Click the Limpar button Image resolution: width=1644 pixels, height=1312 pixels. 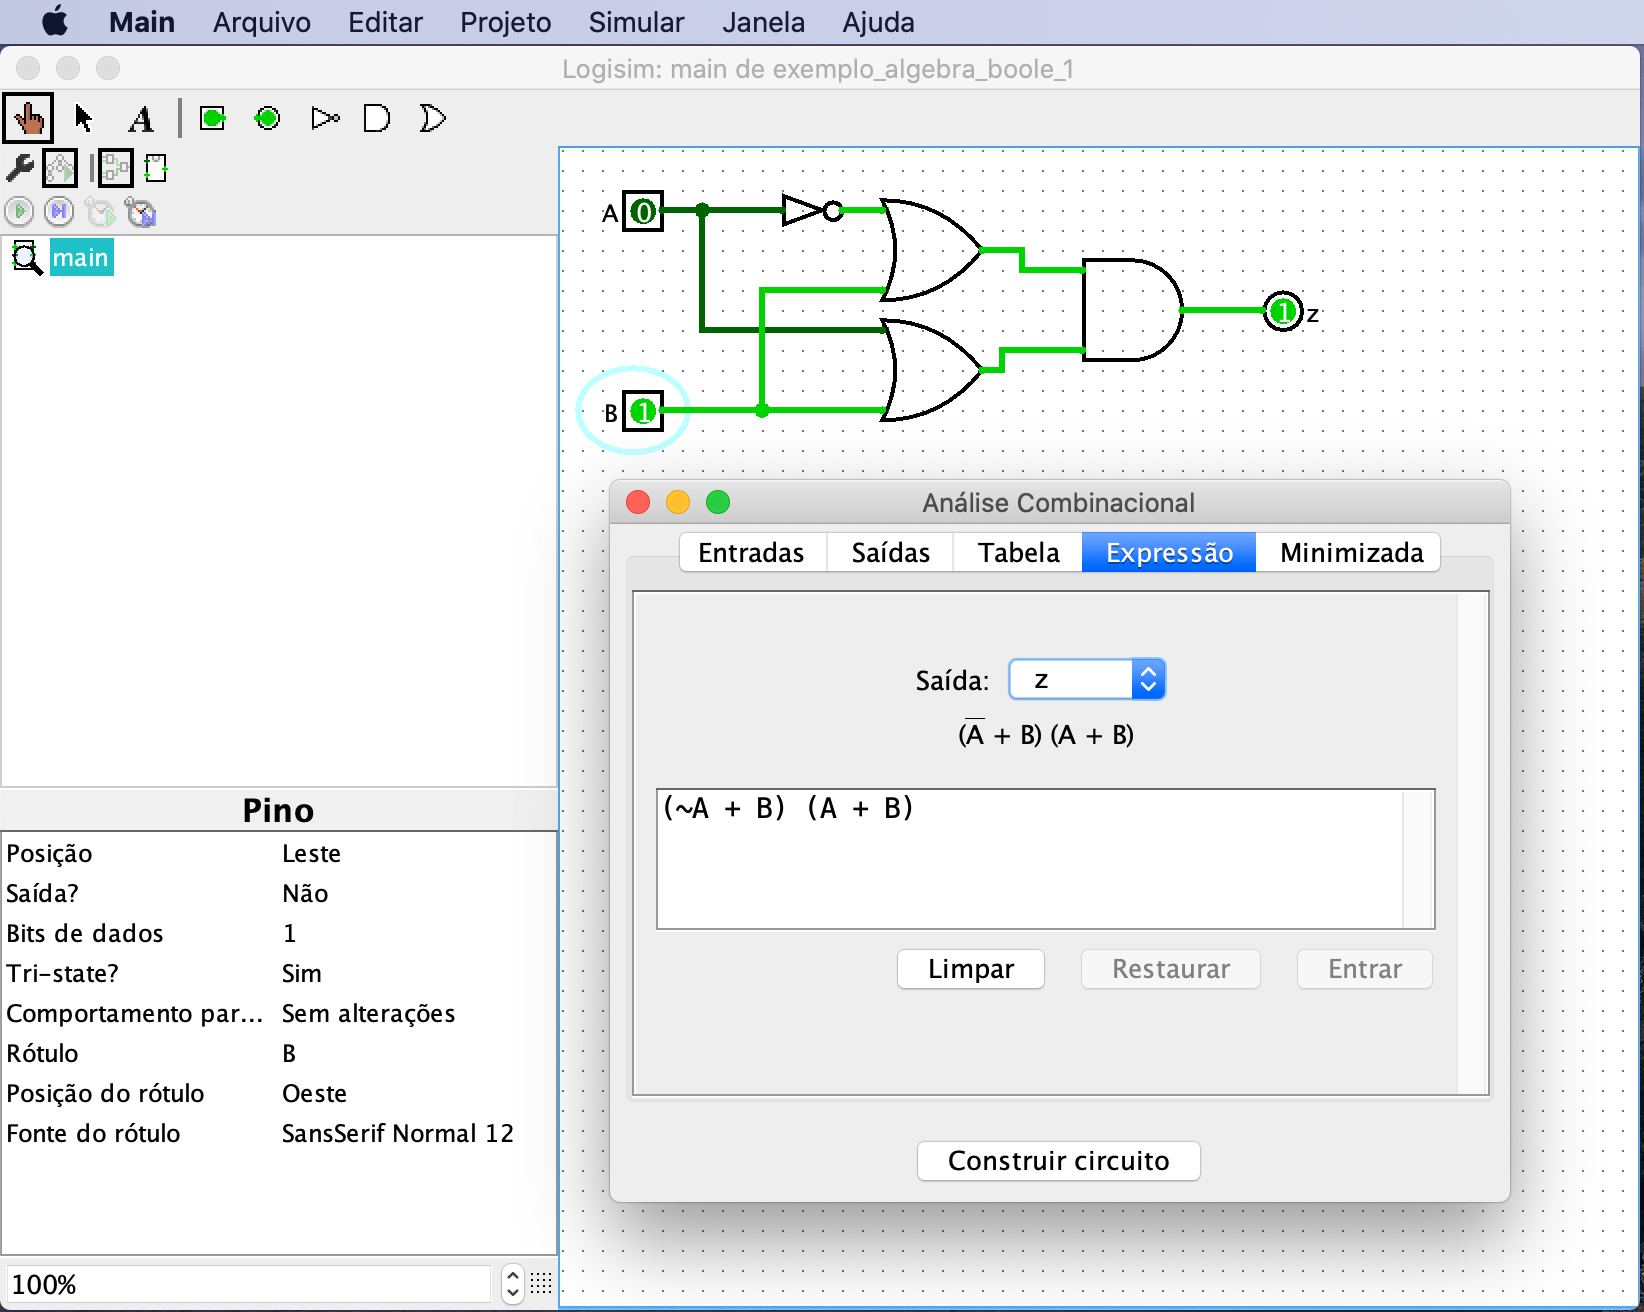click(971, 969)
